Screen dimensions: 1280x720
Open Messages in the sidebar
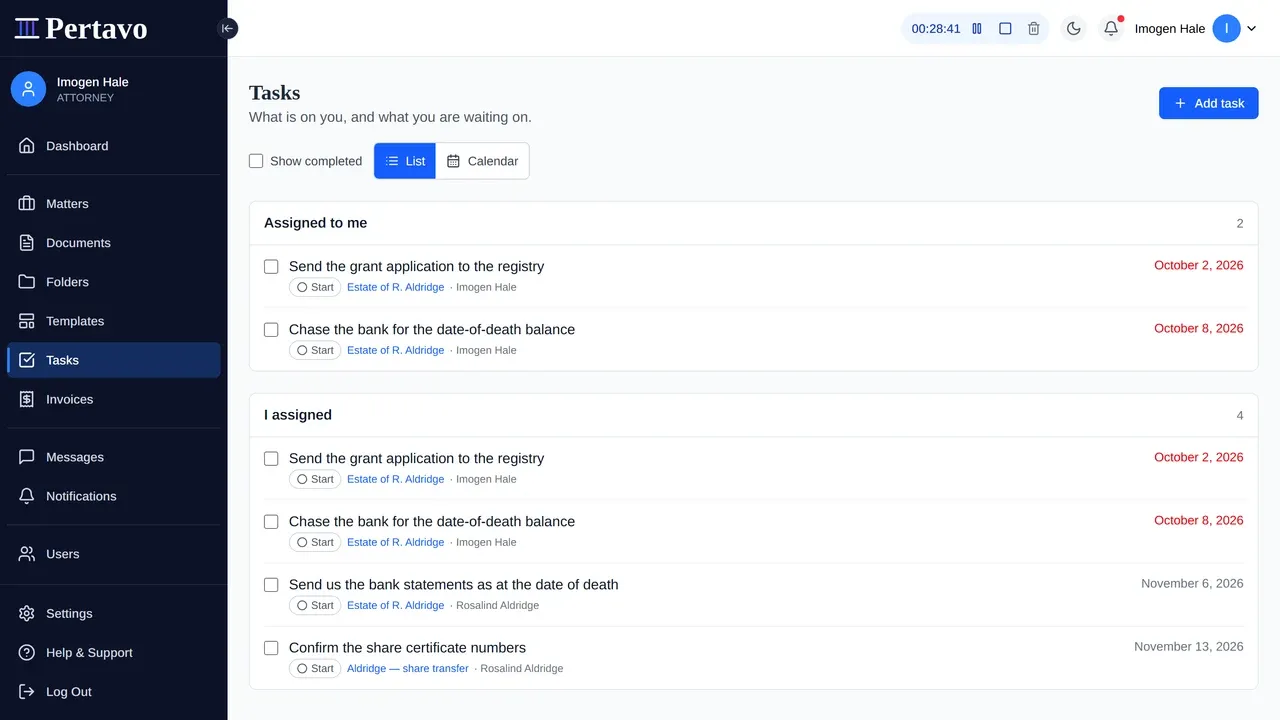[x=113, y=457]
